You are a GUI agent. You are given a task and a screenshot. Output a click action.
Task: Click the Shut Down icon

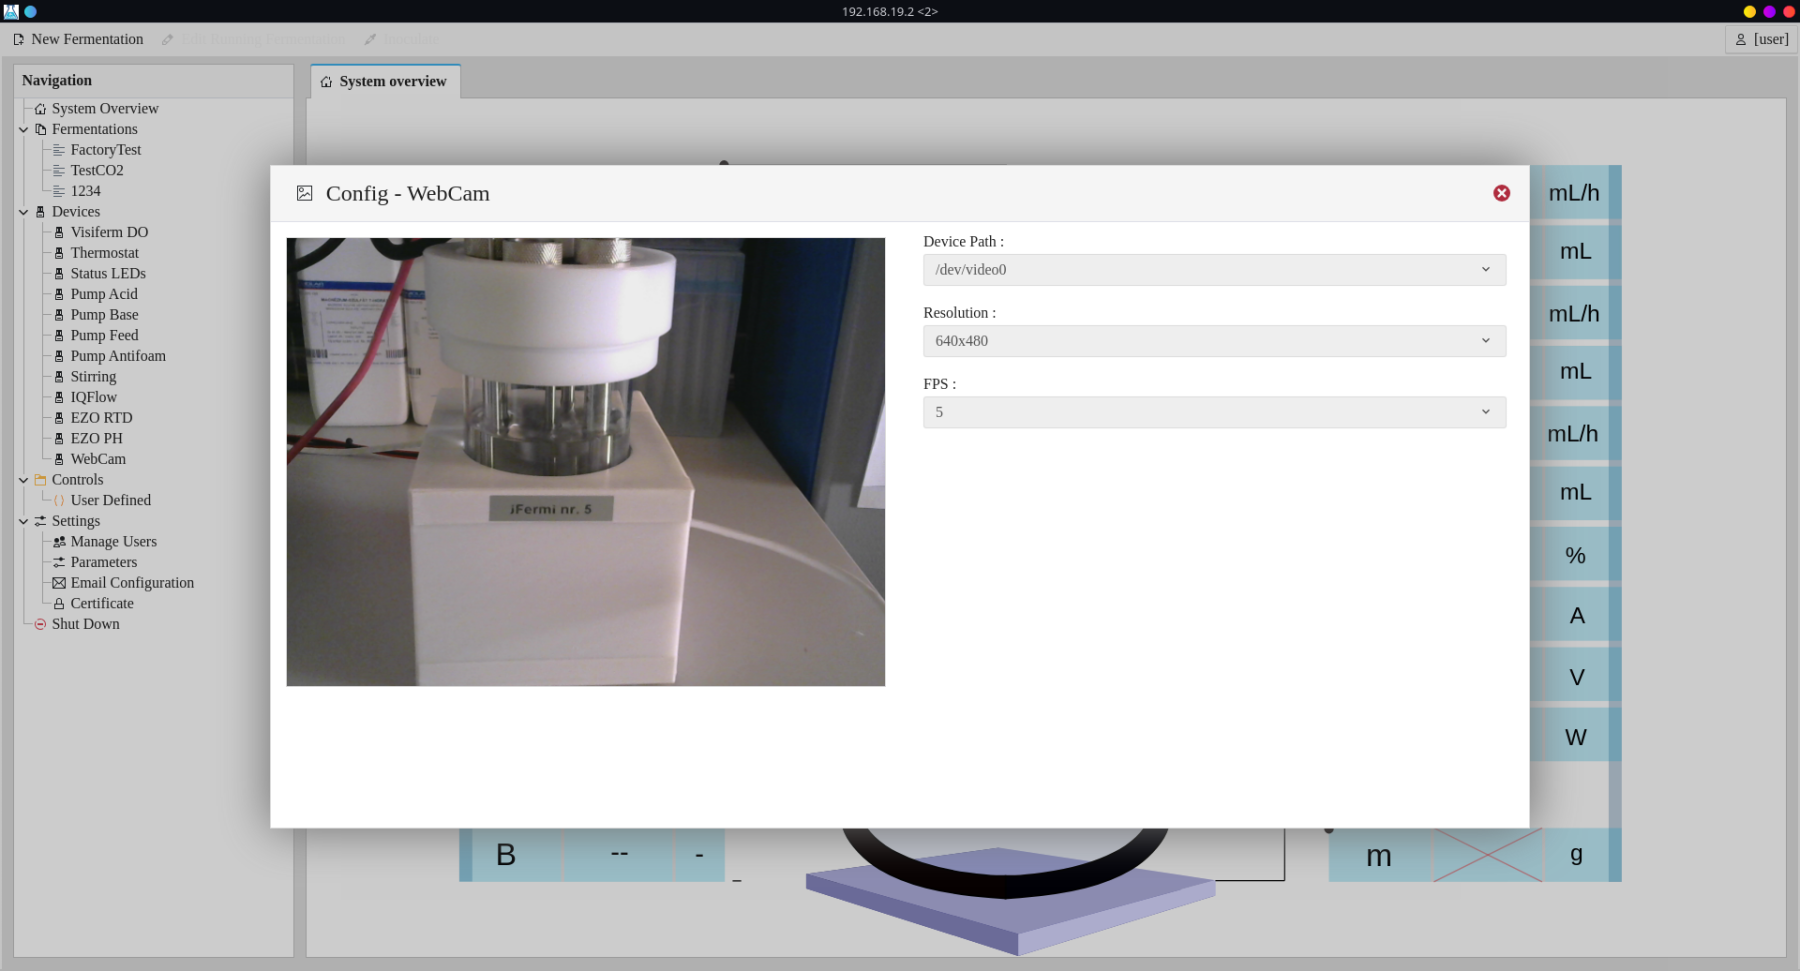[40, 624]
